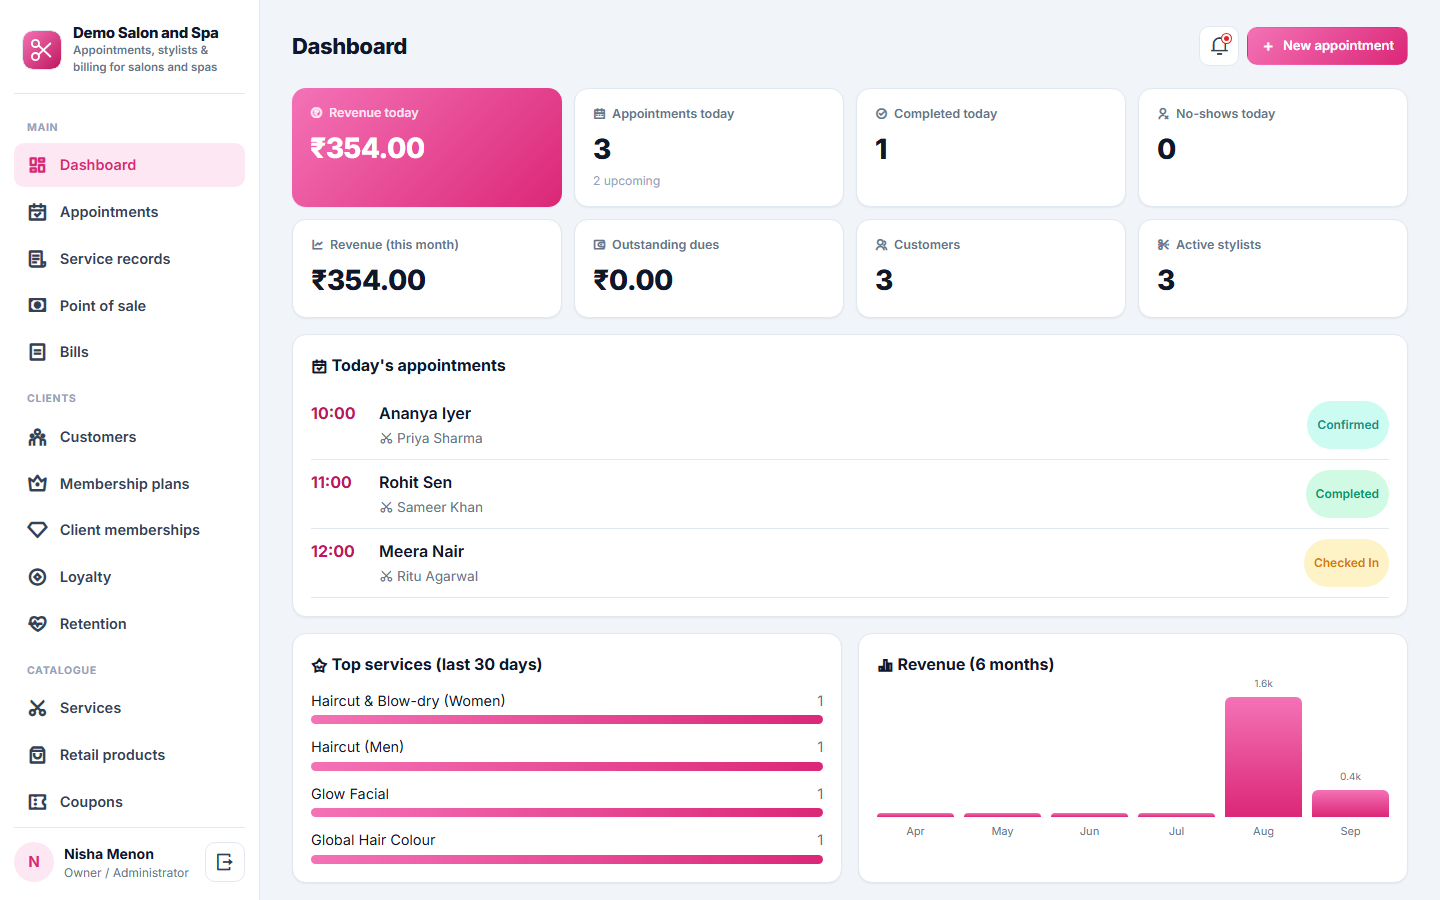Viewport: 1440px width, 900px height.
Task: Click the Loyalty circle icon
Action: click(x=38, y=577)
